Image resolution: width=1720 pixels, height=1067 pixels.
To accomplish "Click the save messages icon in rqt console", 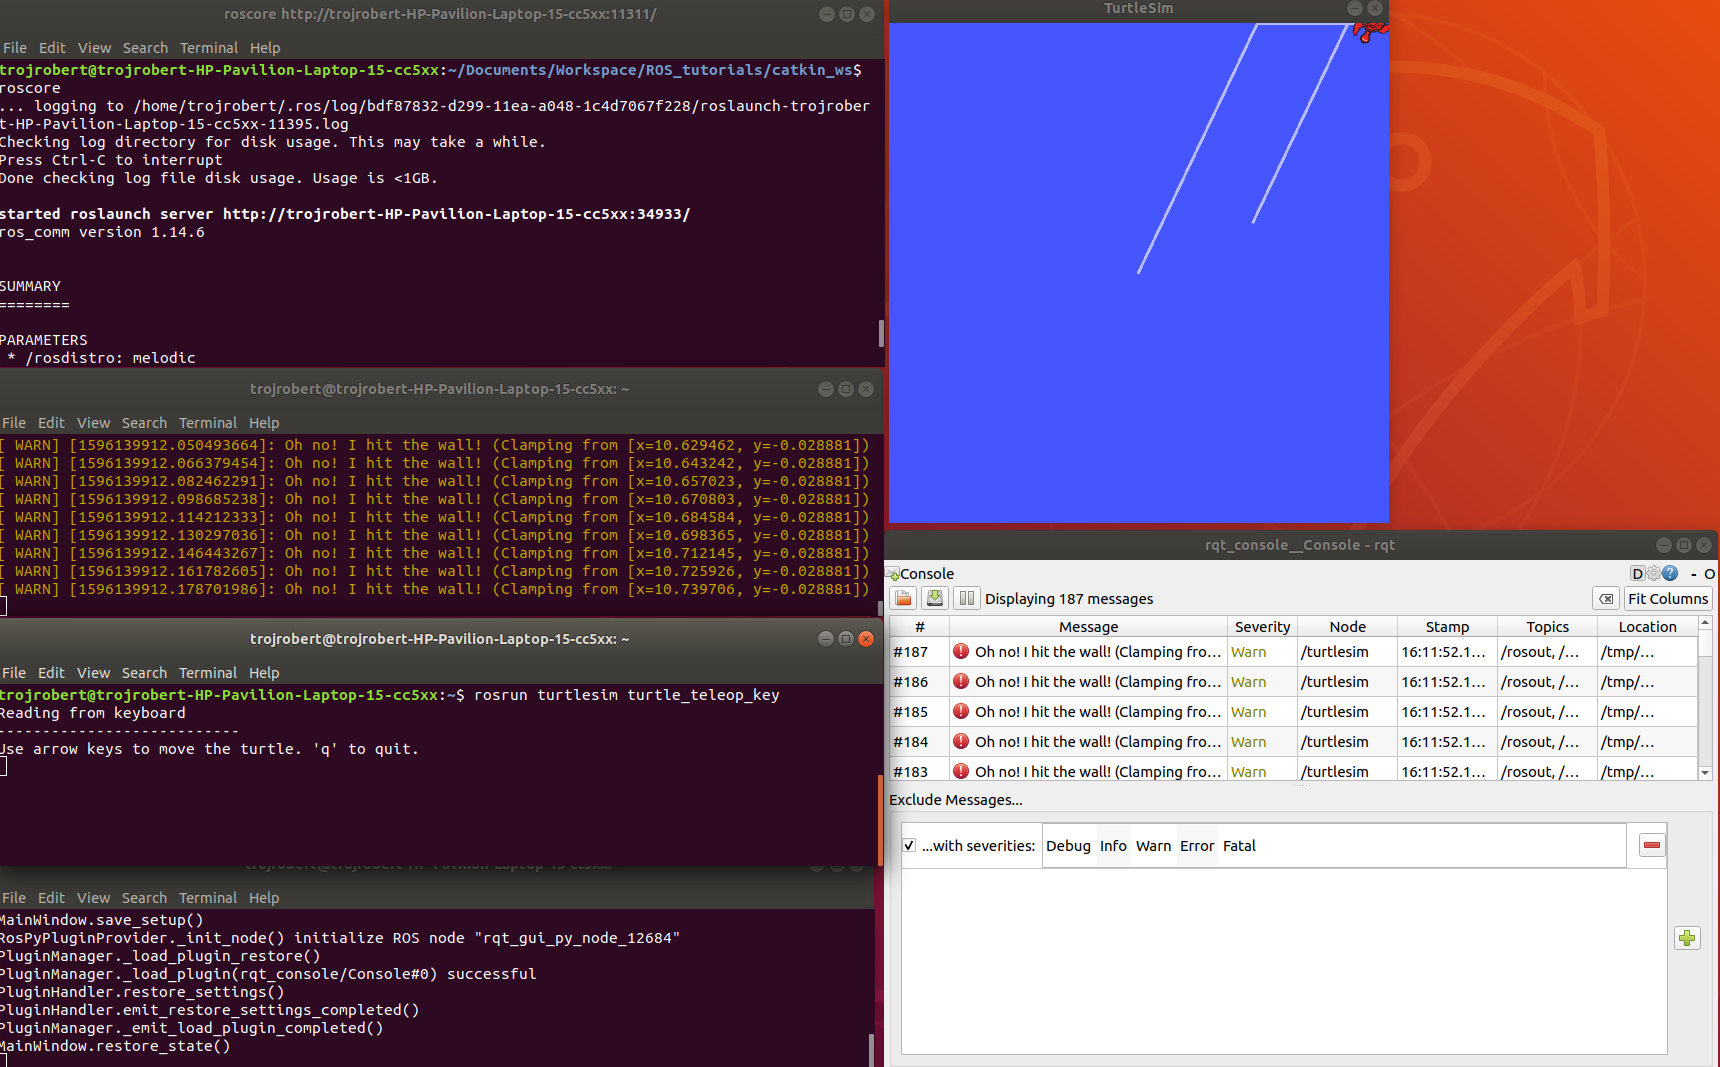I will (935, 599).
